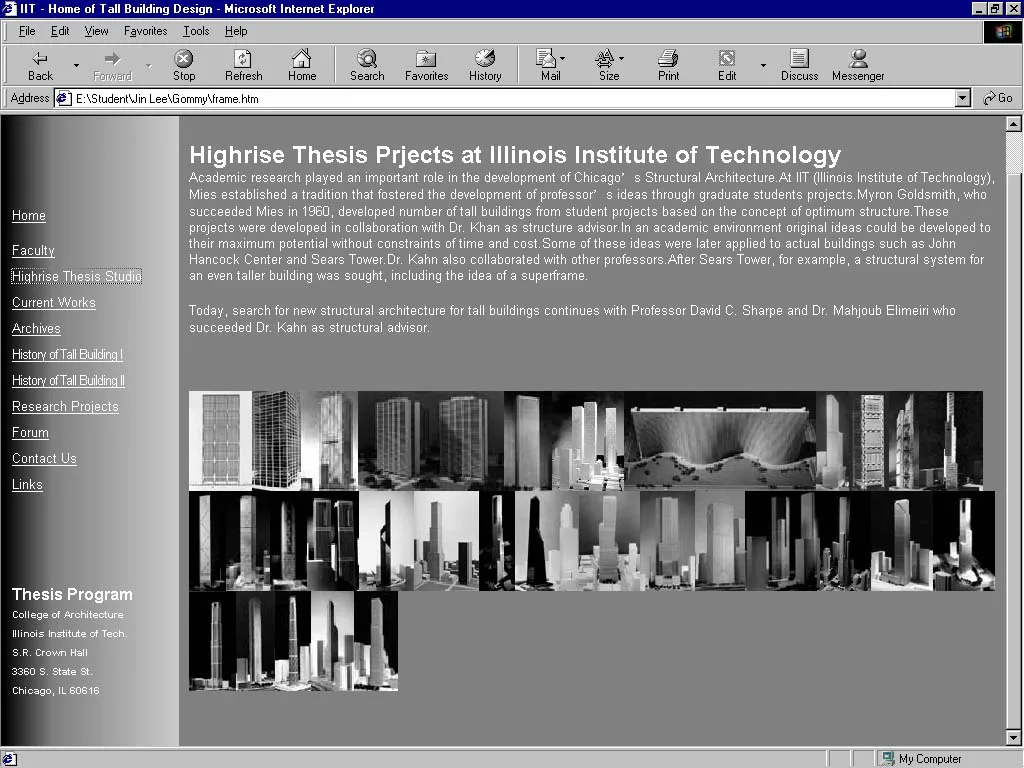Image resolution: width=1024 pixels, height=768 pixels.
Task: Follow the Links sidebar link
Action: click(x=27, y=485)
